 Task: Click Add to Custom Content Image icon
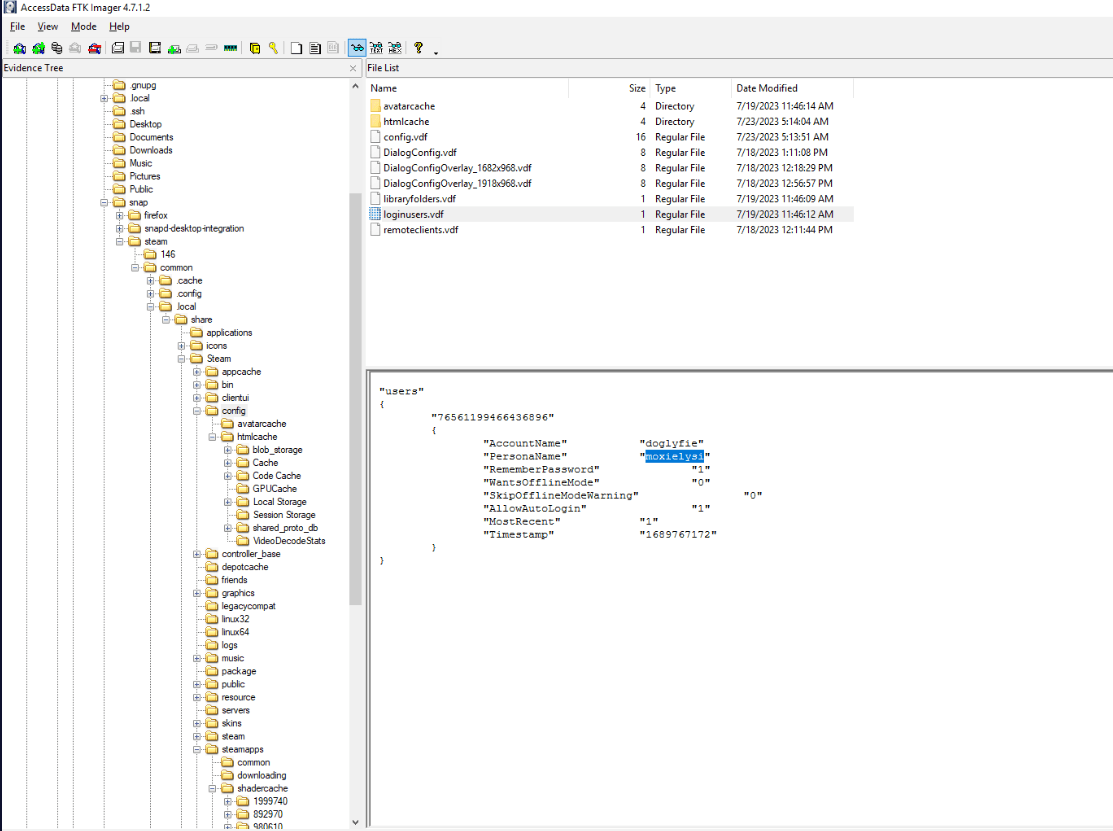(x=174, y=48)
